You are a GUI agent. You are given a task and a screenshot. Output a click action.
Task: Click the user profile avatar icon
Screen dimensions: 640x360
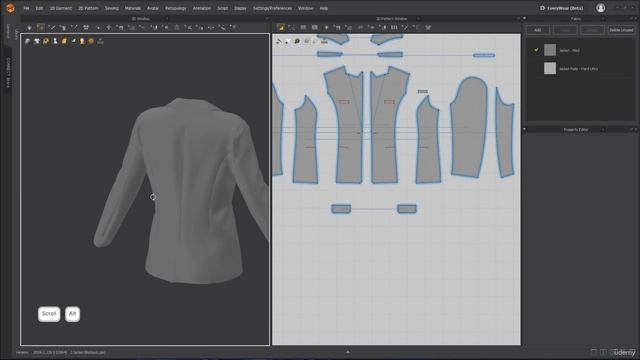coord(600,8)
